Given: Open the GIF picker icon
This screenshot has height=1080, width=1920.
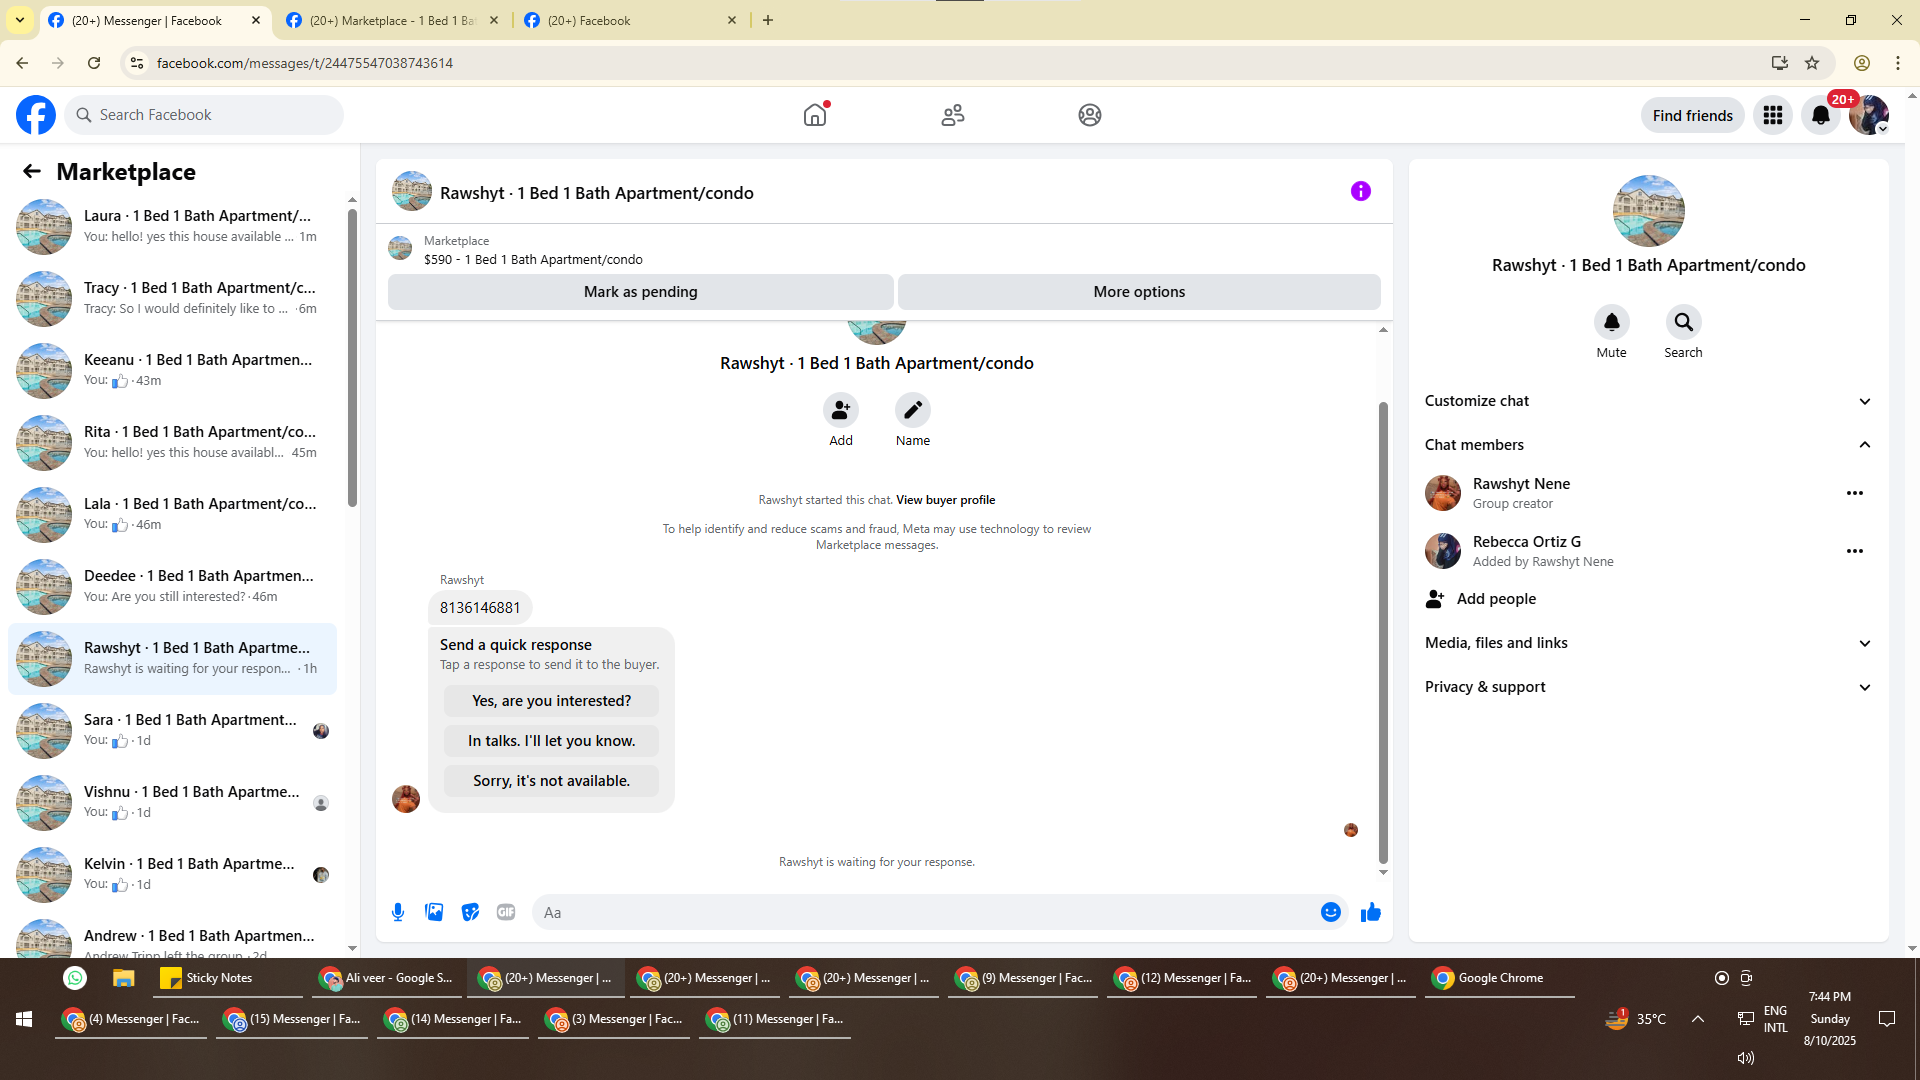Looking at the screenshot, I should point(506,912).
